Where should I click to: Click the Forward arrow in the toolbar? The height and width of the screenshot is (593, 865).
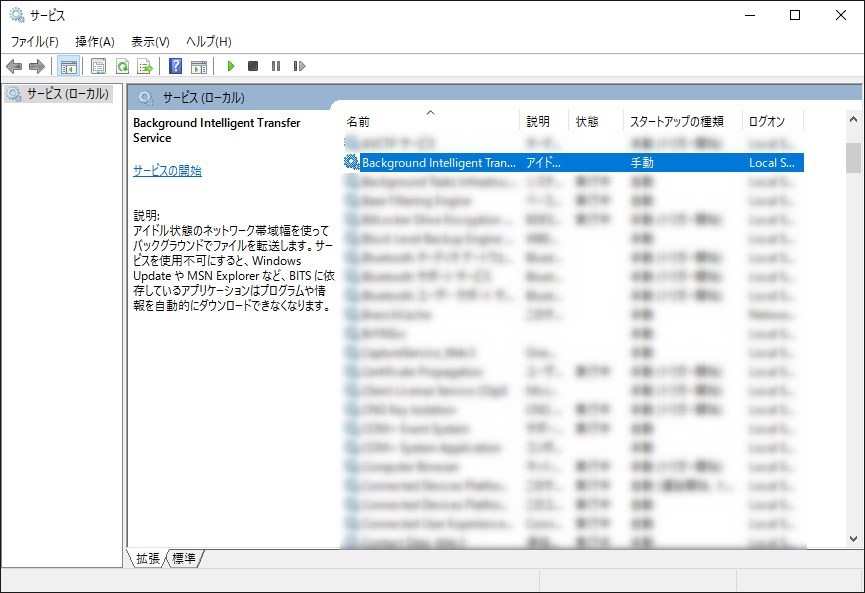click(37, 66)
